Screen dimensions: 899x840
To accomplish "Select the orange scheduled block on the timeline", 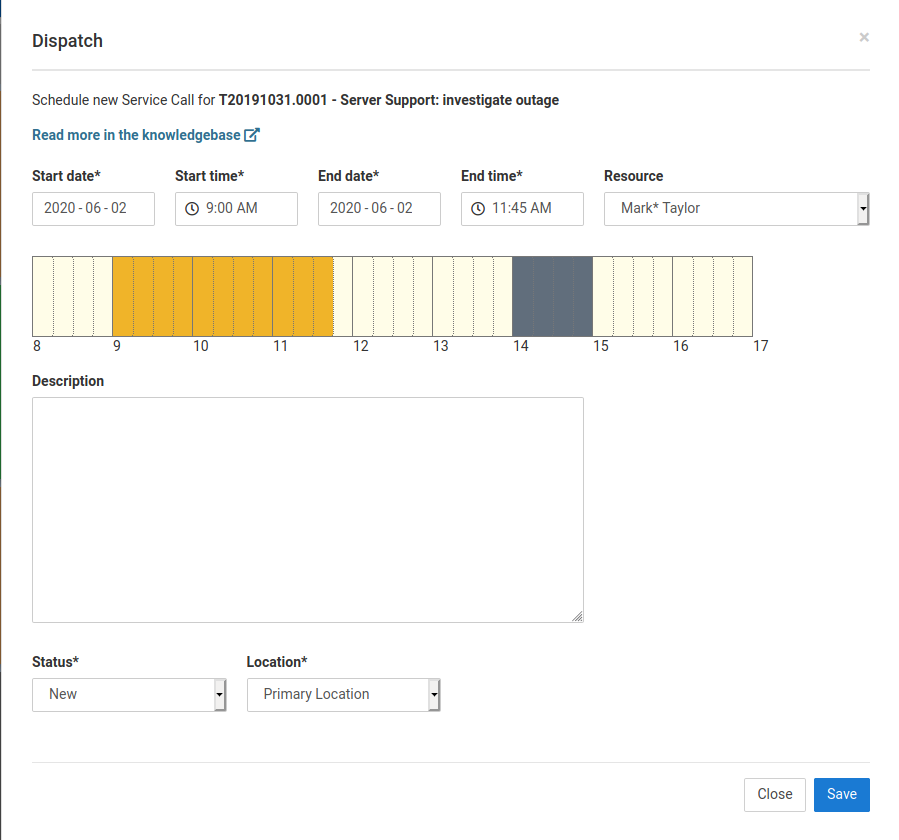I will [223, 296].
